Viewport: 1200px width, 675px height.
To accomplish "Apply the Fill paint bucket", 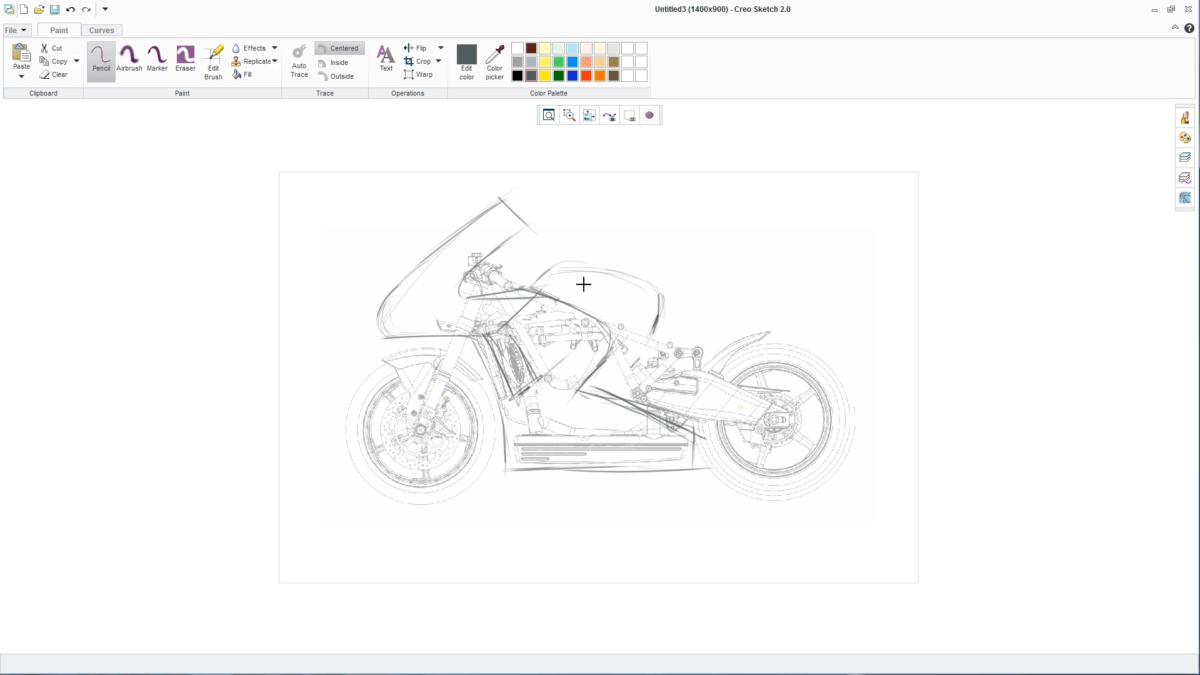I will pyautogui.click(x=242, y=74).
